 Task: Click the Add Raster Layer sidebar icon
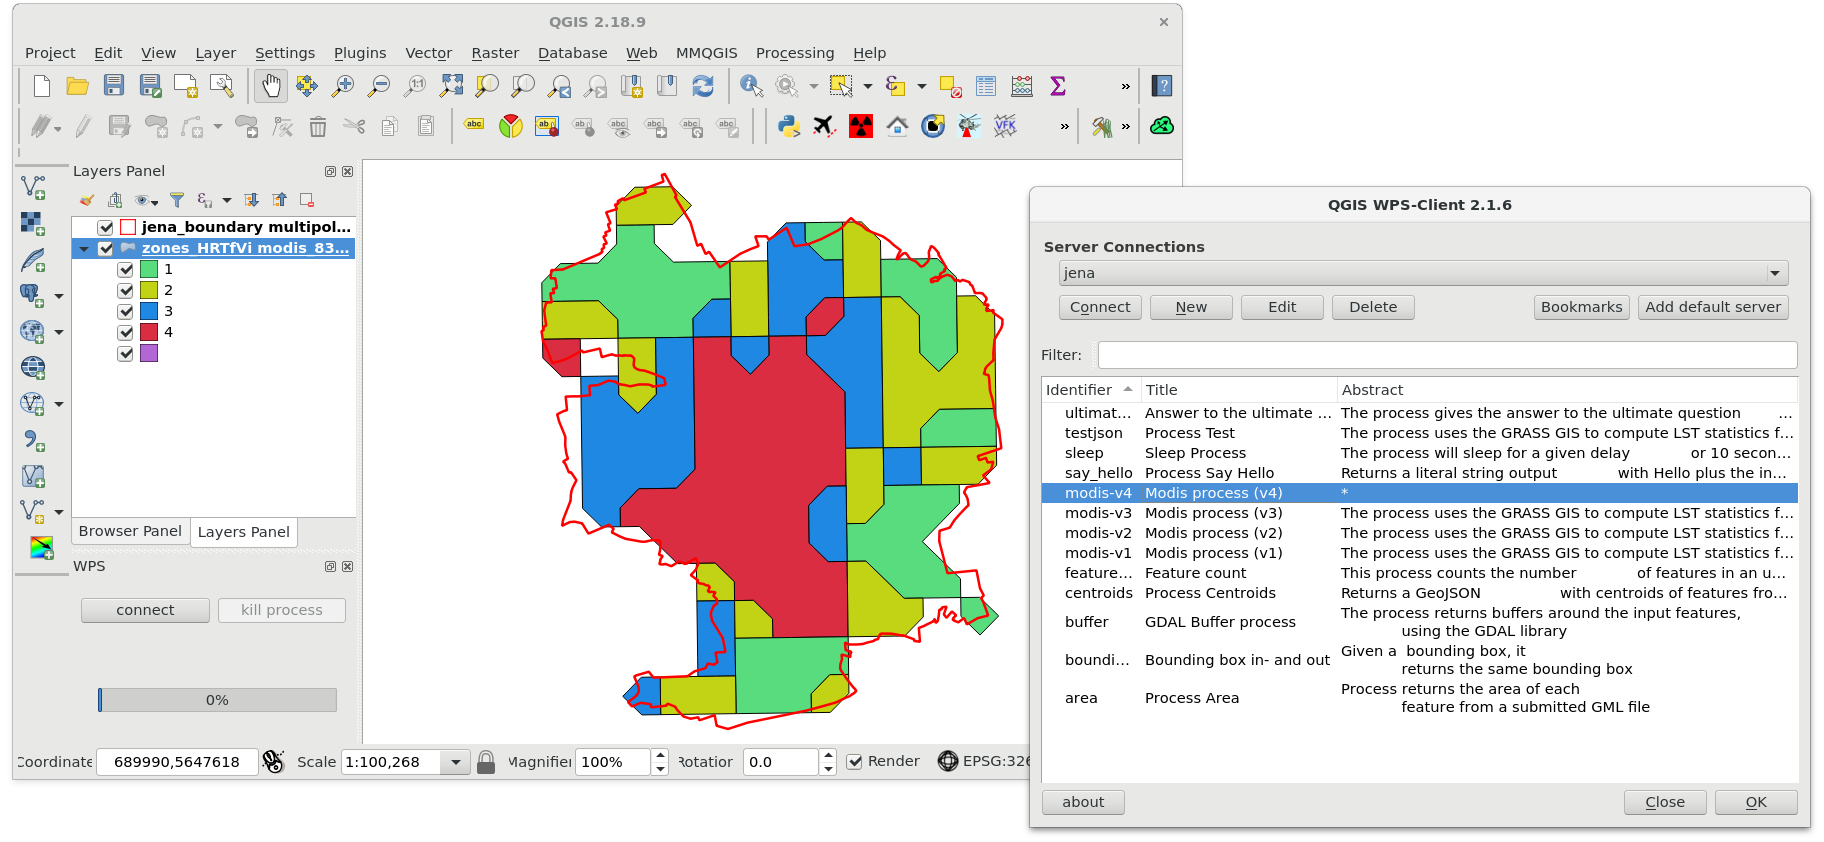point(33,223)
